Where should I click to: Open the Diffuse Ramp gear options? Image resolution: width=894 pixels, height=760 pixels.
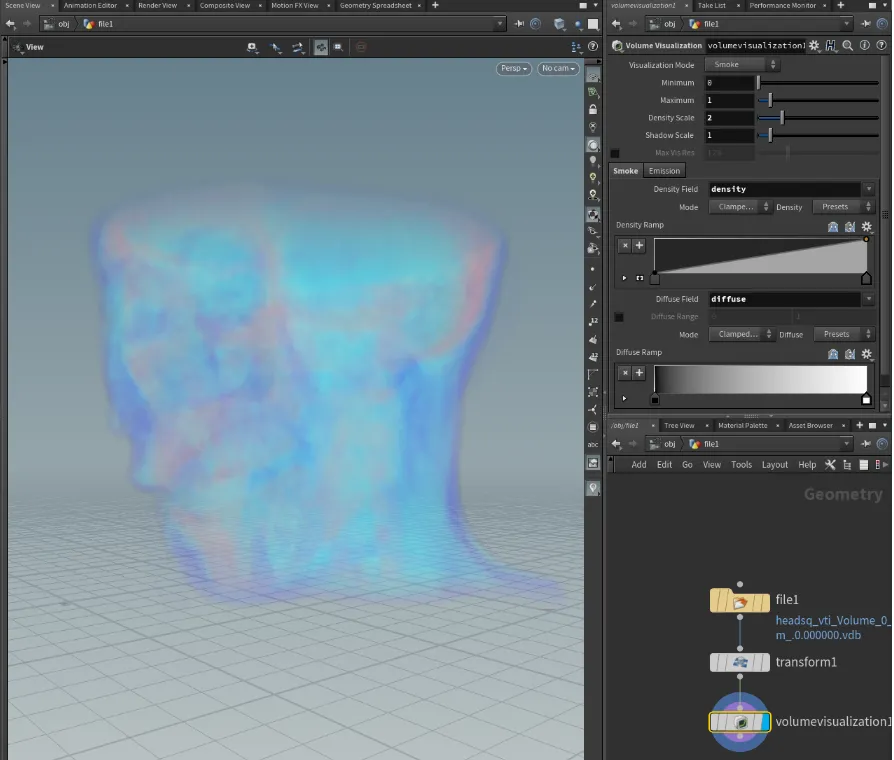pos(867,354)
